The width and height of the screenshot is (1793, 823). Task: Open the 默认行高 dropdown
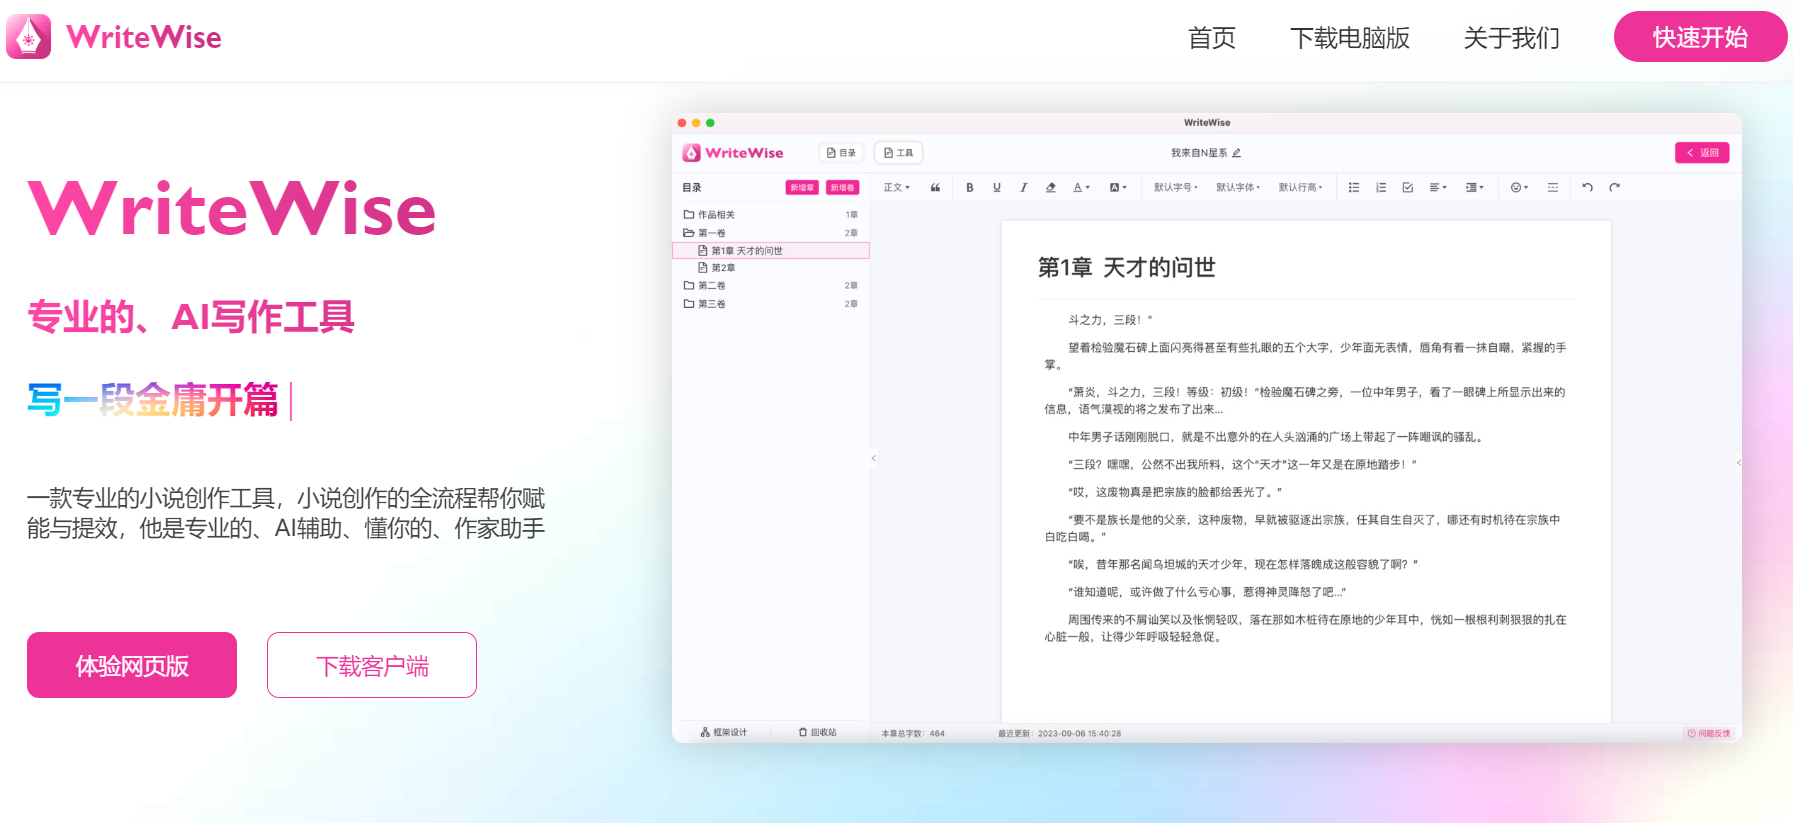(x=1300, y=187)
